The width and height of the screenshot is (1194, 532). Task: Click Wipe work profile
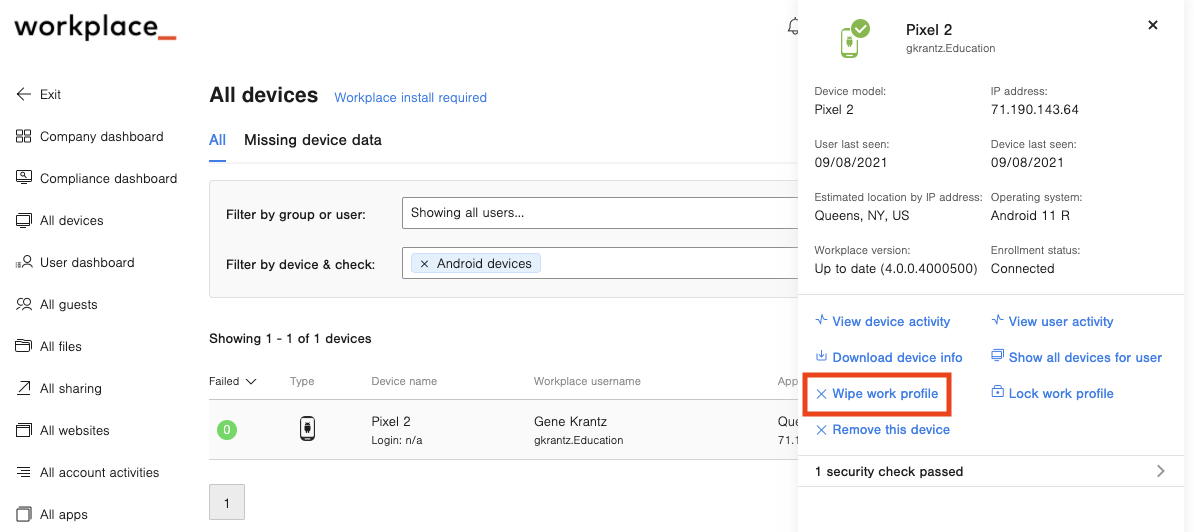(876, 393)
